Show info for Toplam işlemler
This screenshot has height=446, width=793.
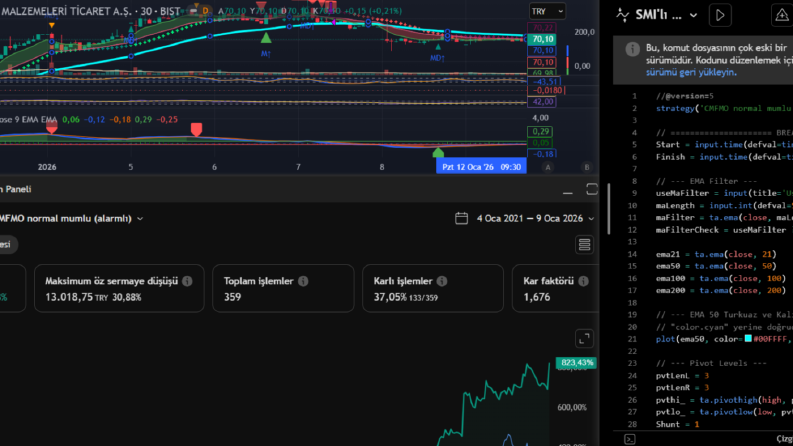coord(303,281)
